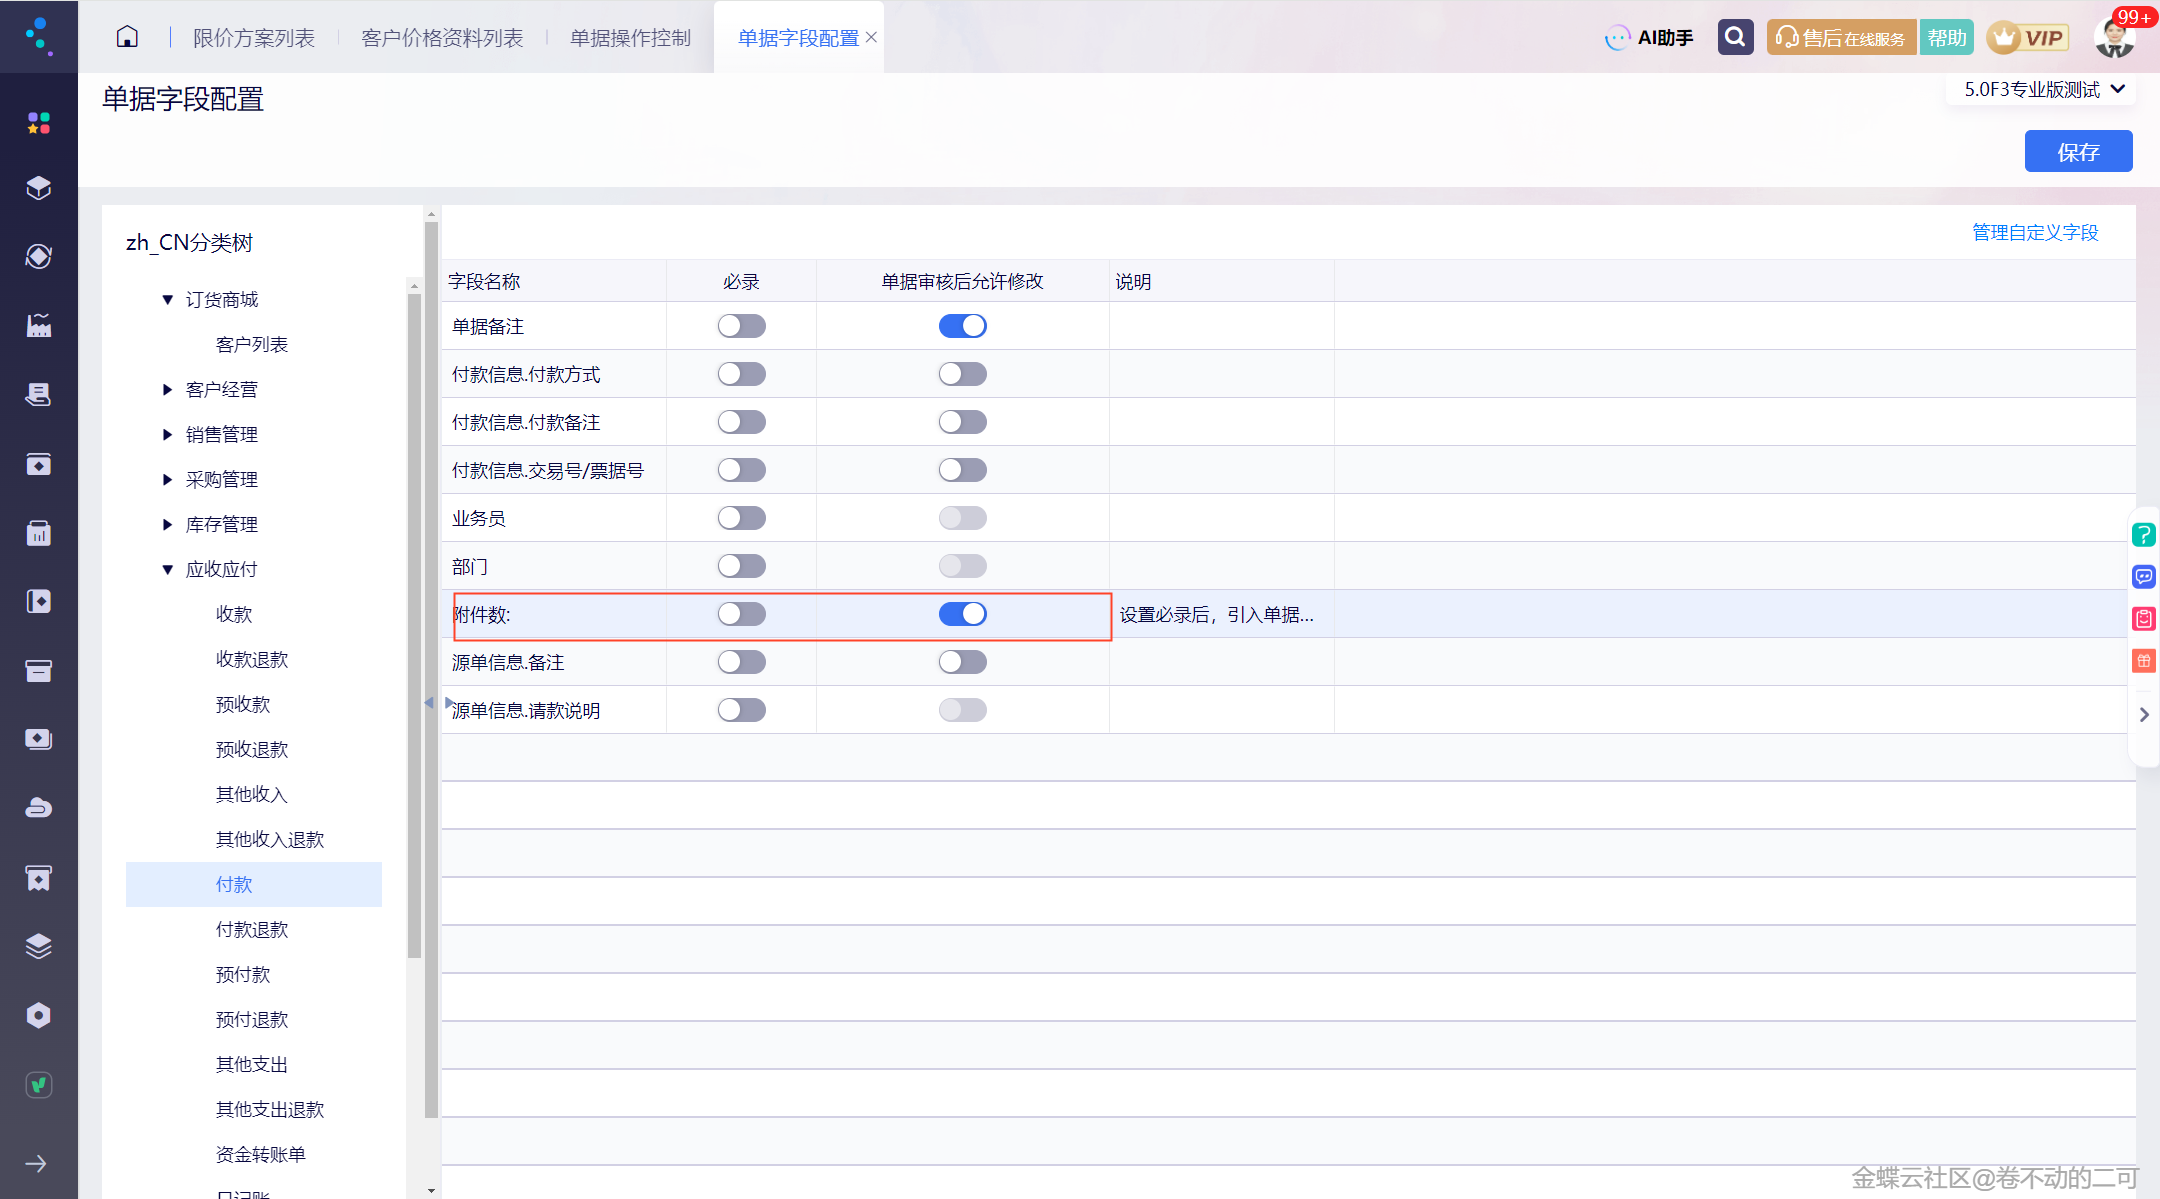Screen dimensions: 2160x1199
Task: Open the factory icon in sidebar
Action: click(x=38, y=325)
